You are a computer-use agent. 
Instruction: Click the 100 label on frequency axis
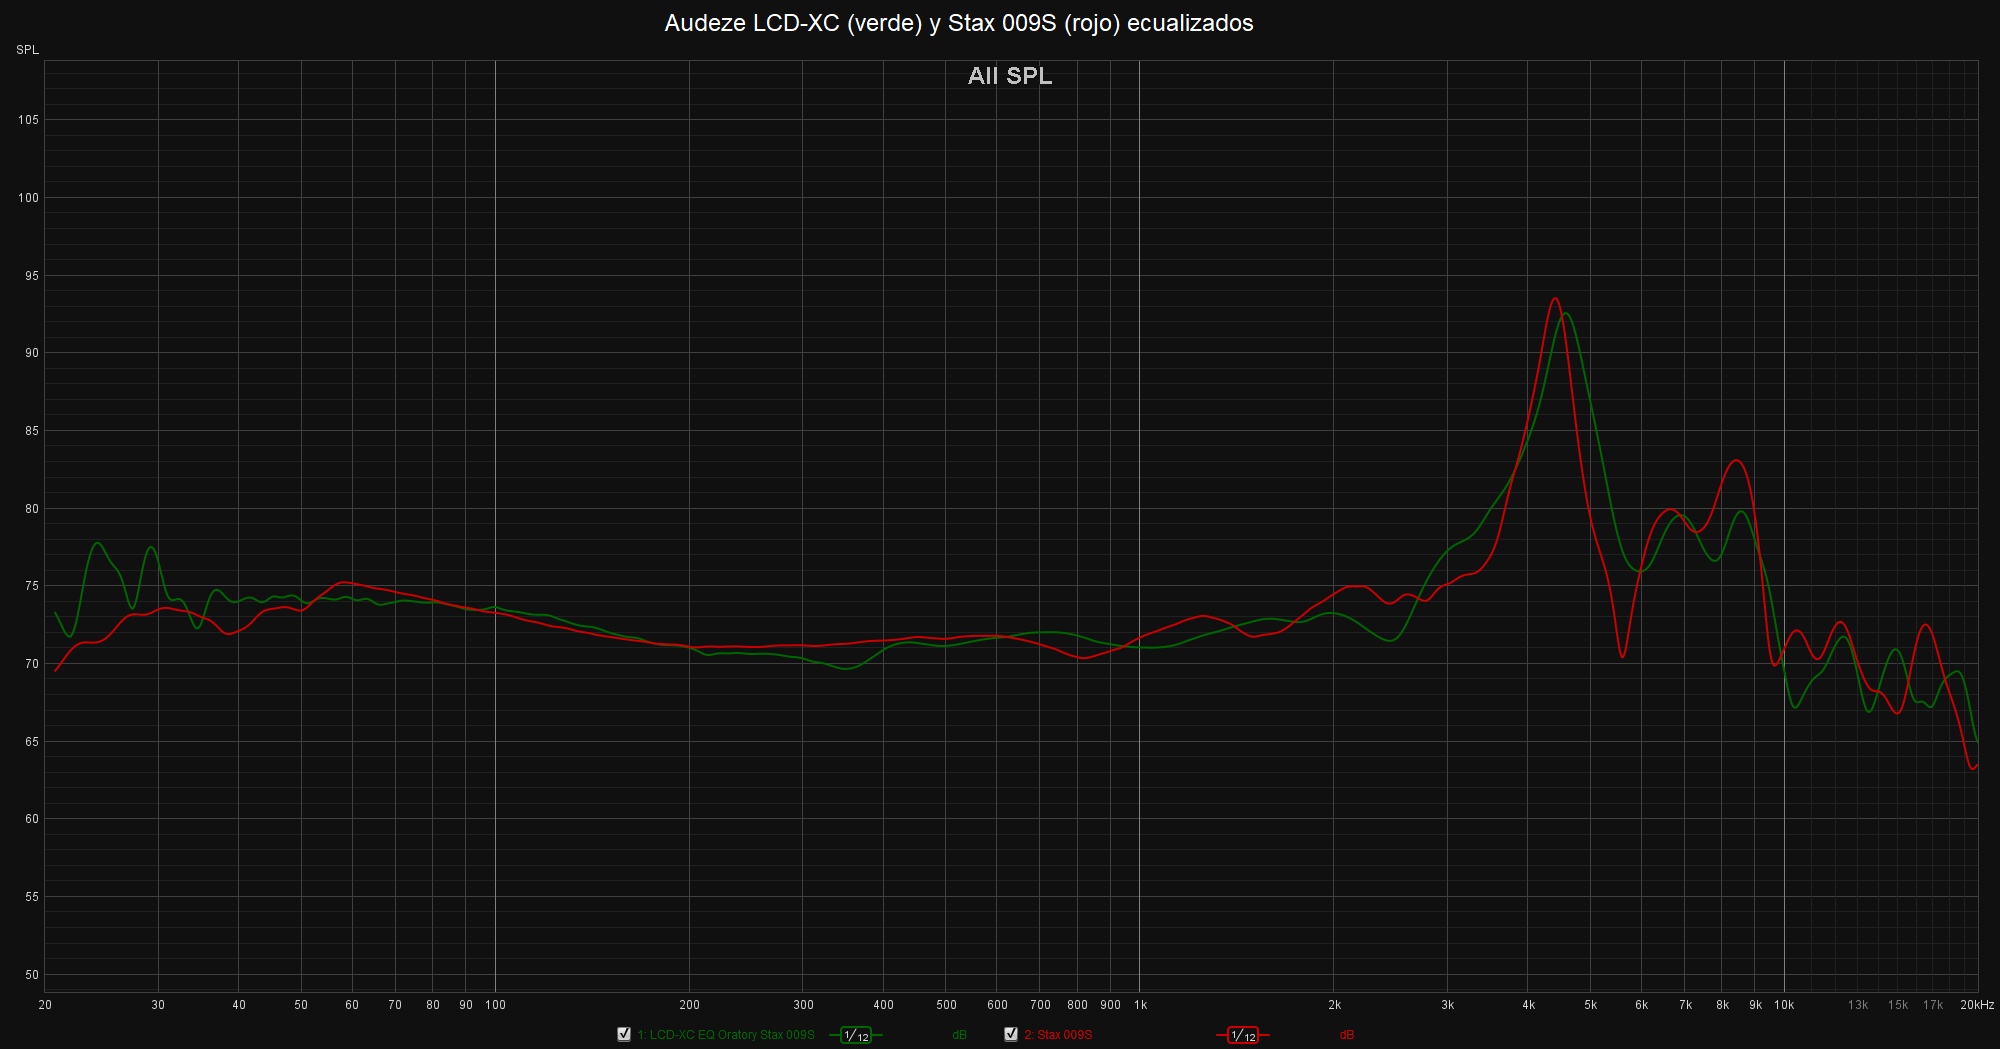coord(495,1005)
